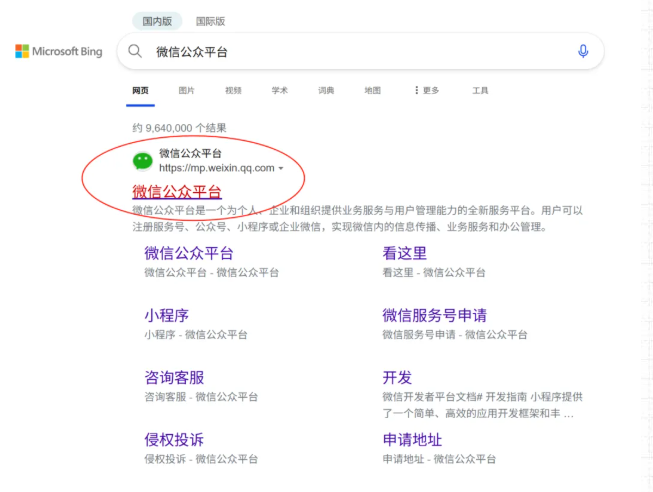Select the 学术 tab
The image size is (653, 492).
279,90
